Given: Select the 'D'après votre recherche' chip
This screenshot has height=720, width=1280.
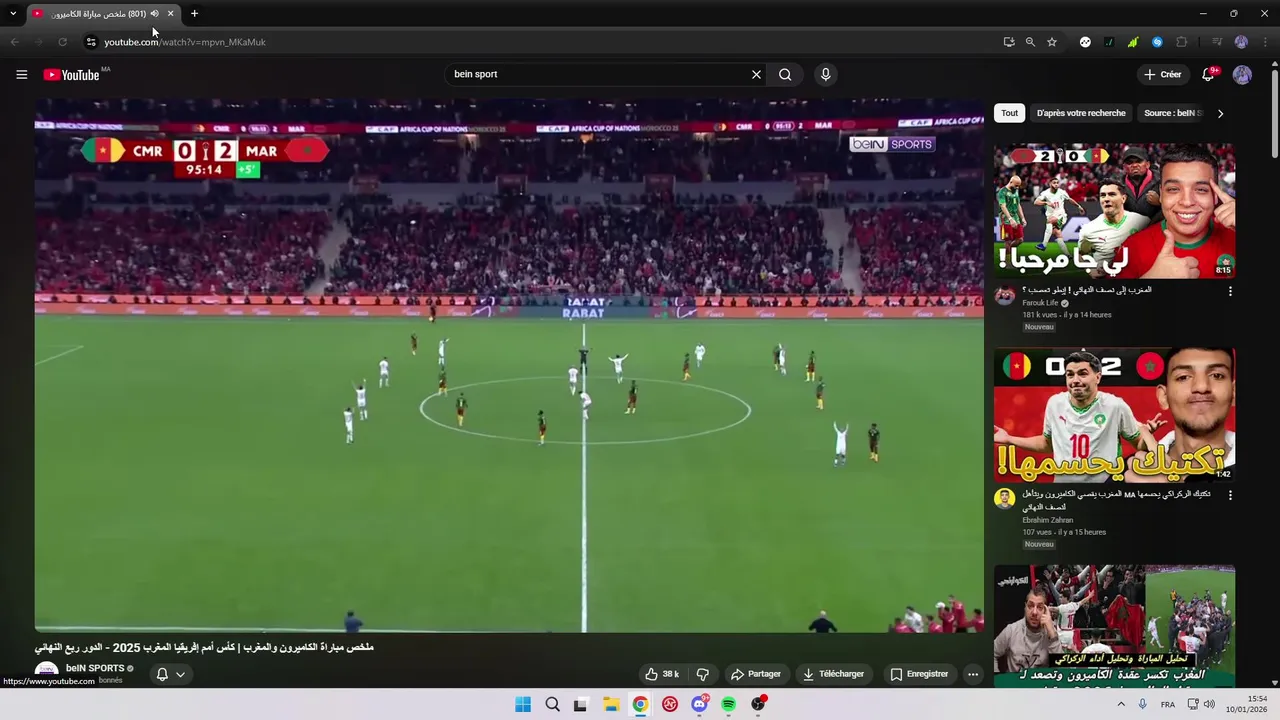Looking at the screenshot, I should pos(1081,113).
